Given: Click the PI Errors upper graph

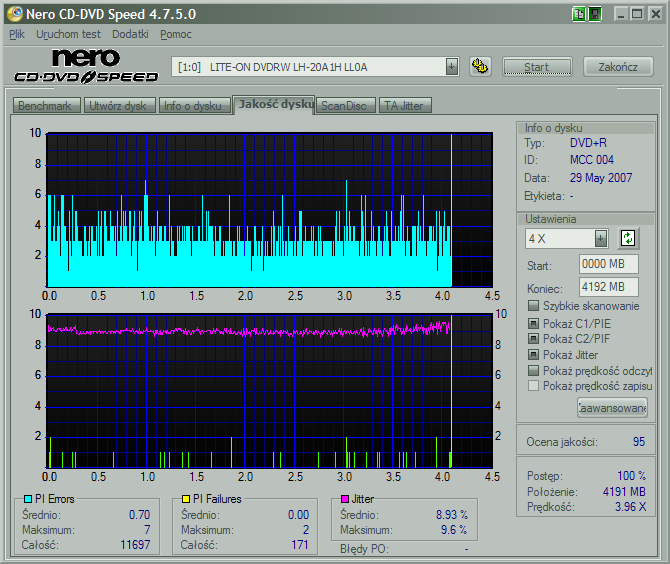Looking at the screenshot, I should (x=270, y=210).
